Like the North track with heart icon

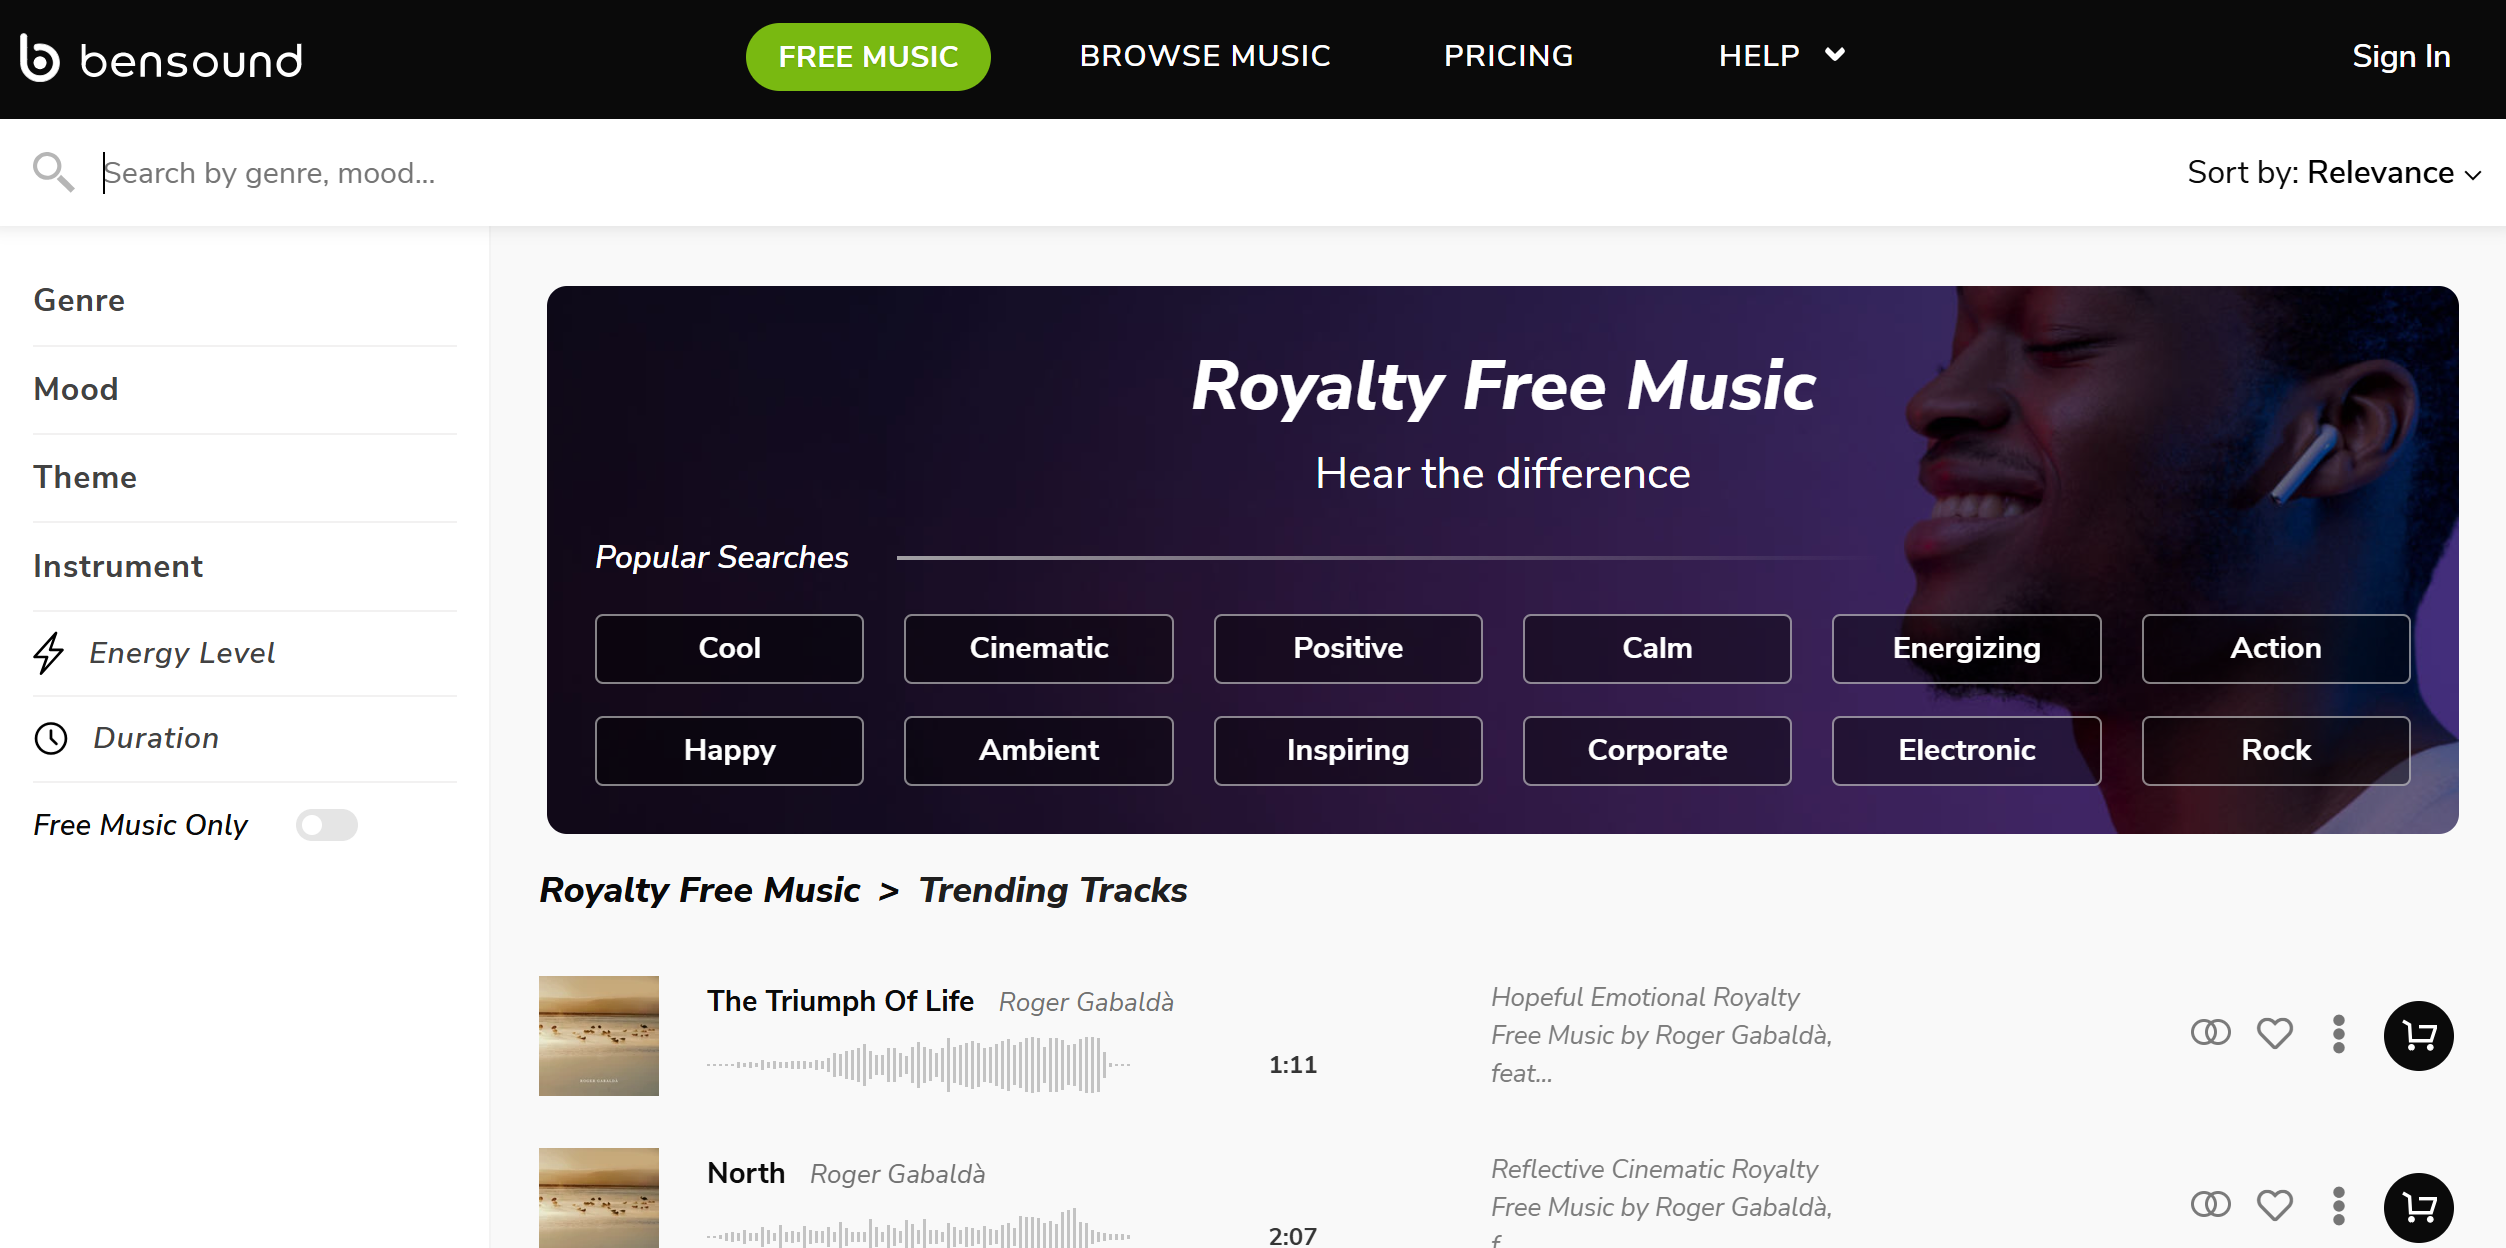2274,1205
